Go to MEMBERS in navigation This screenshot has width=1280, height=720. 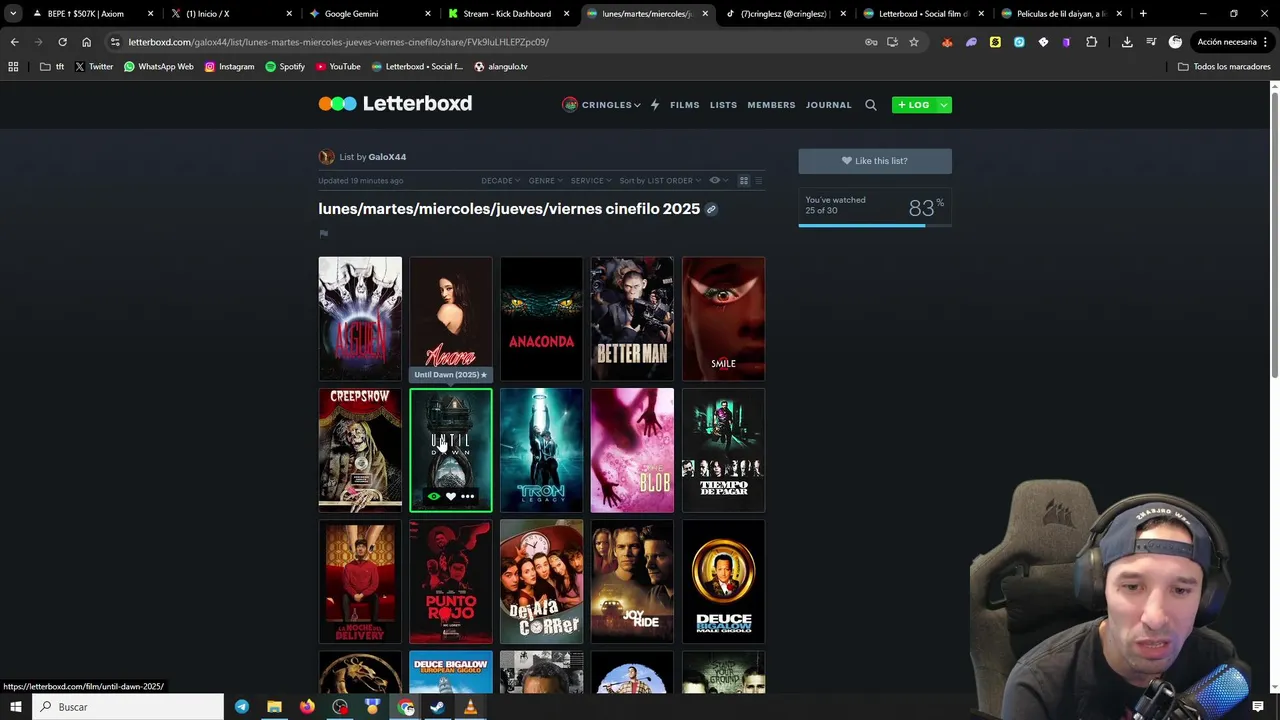[x=771, y=105]
